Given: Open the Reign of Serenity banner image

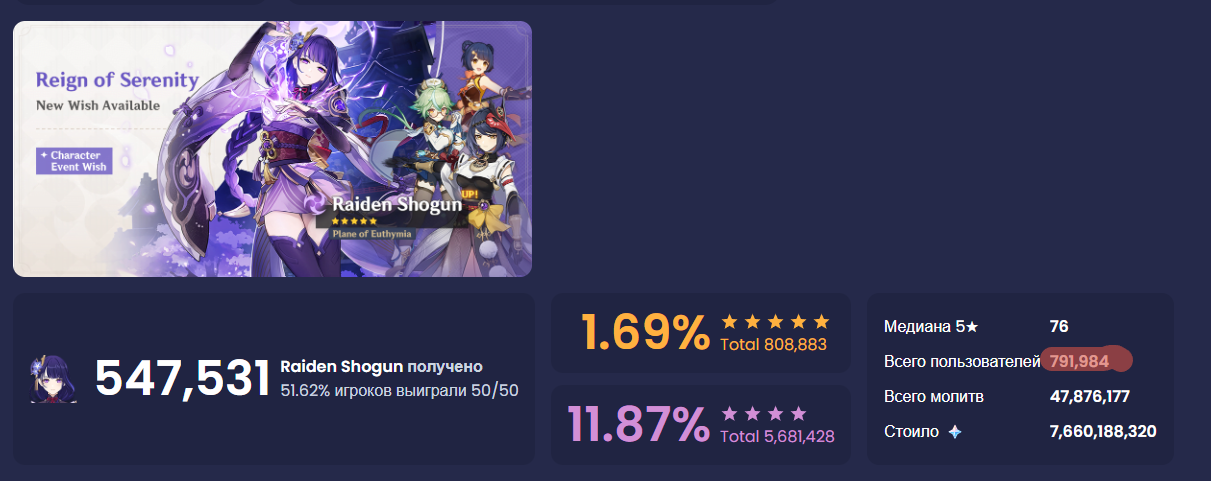Looking at the screenshot, I should click(272, 149).
